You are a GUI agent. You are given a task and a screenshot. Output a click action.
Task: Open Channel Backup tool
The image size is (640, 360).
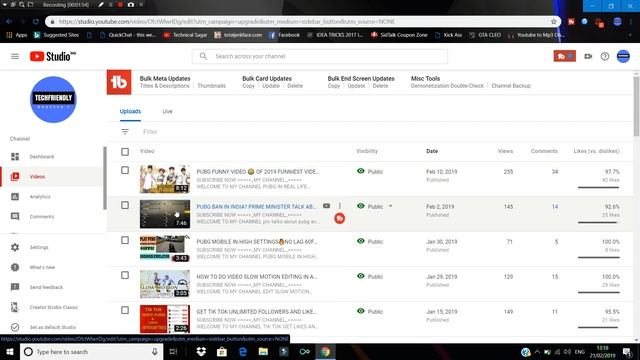(511, 86)
